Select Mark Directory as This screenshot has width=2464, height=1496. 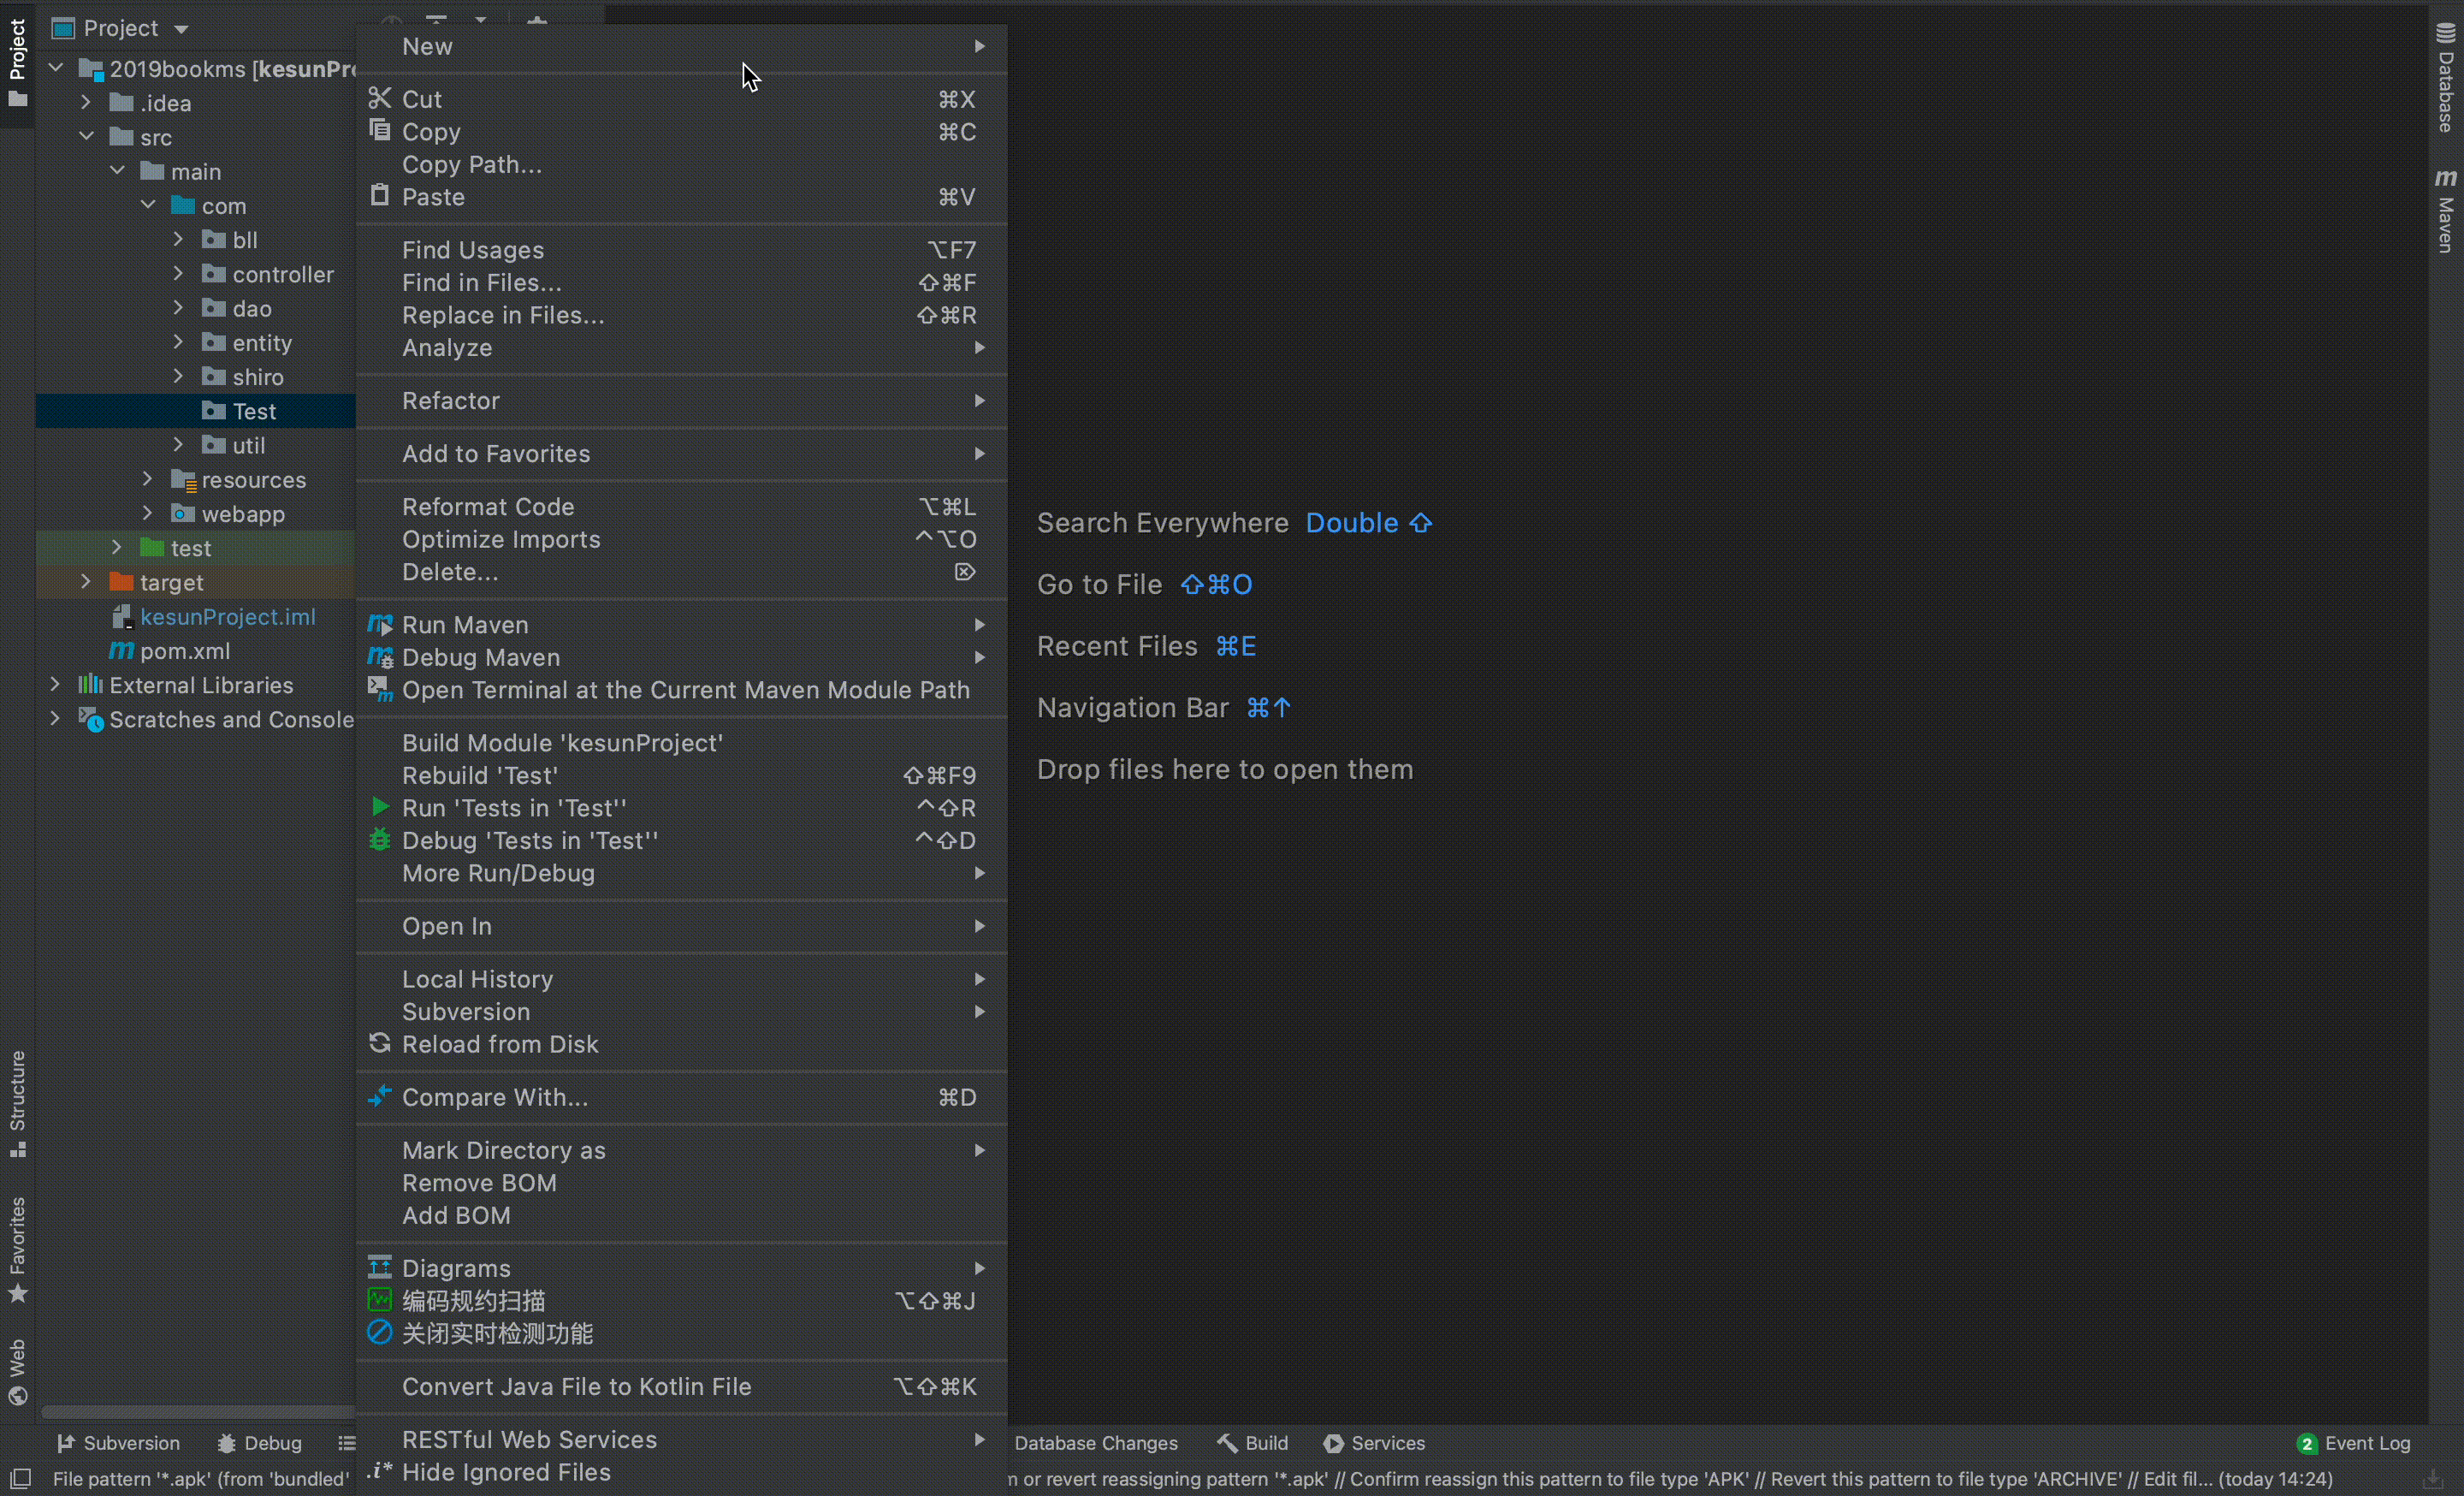(681, 1150)
